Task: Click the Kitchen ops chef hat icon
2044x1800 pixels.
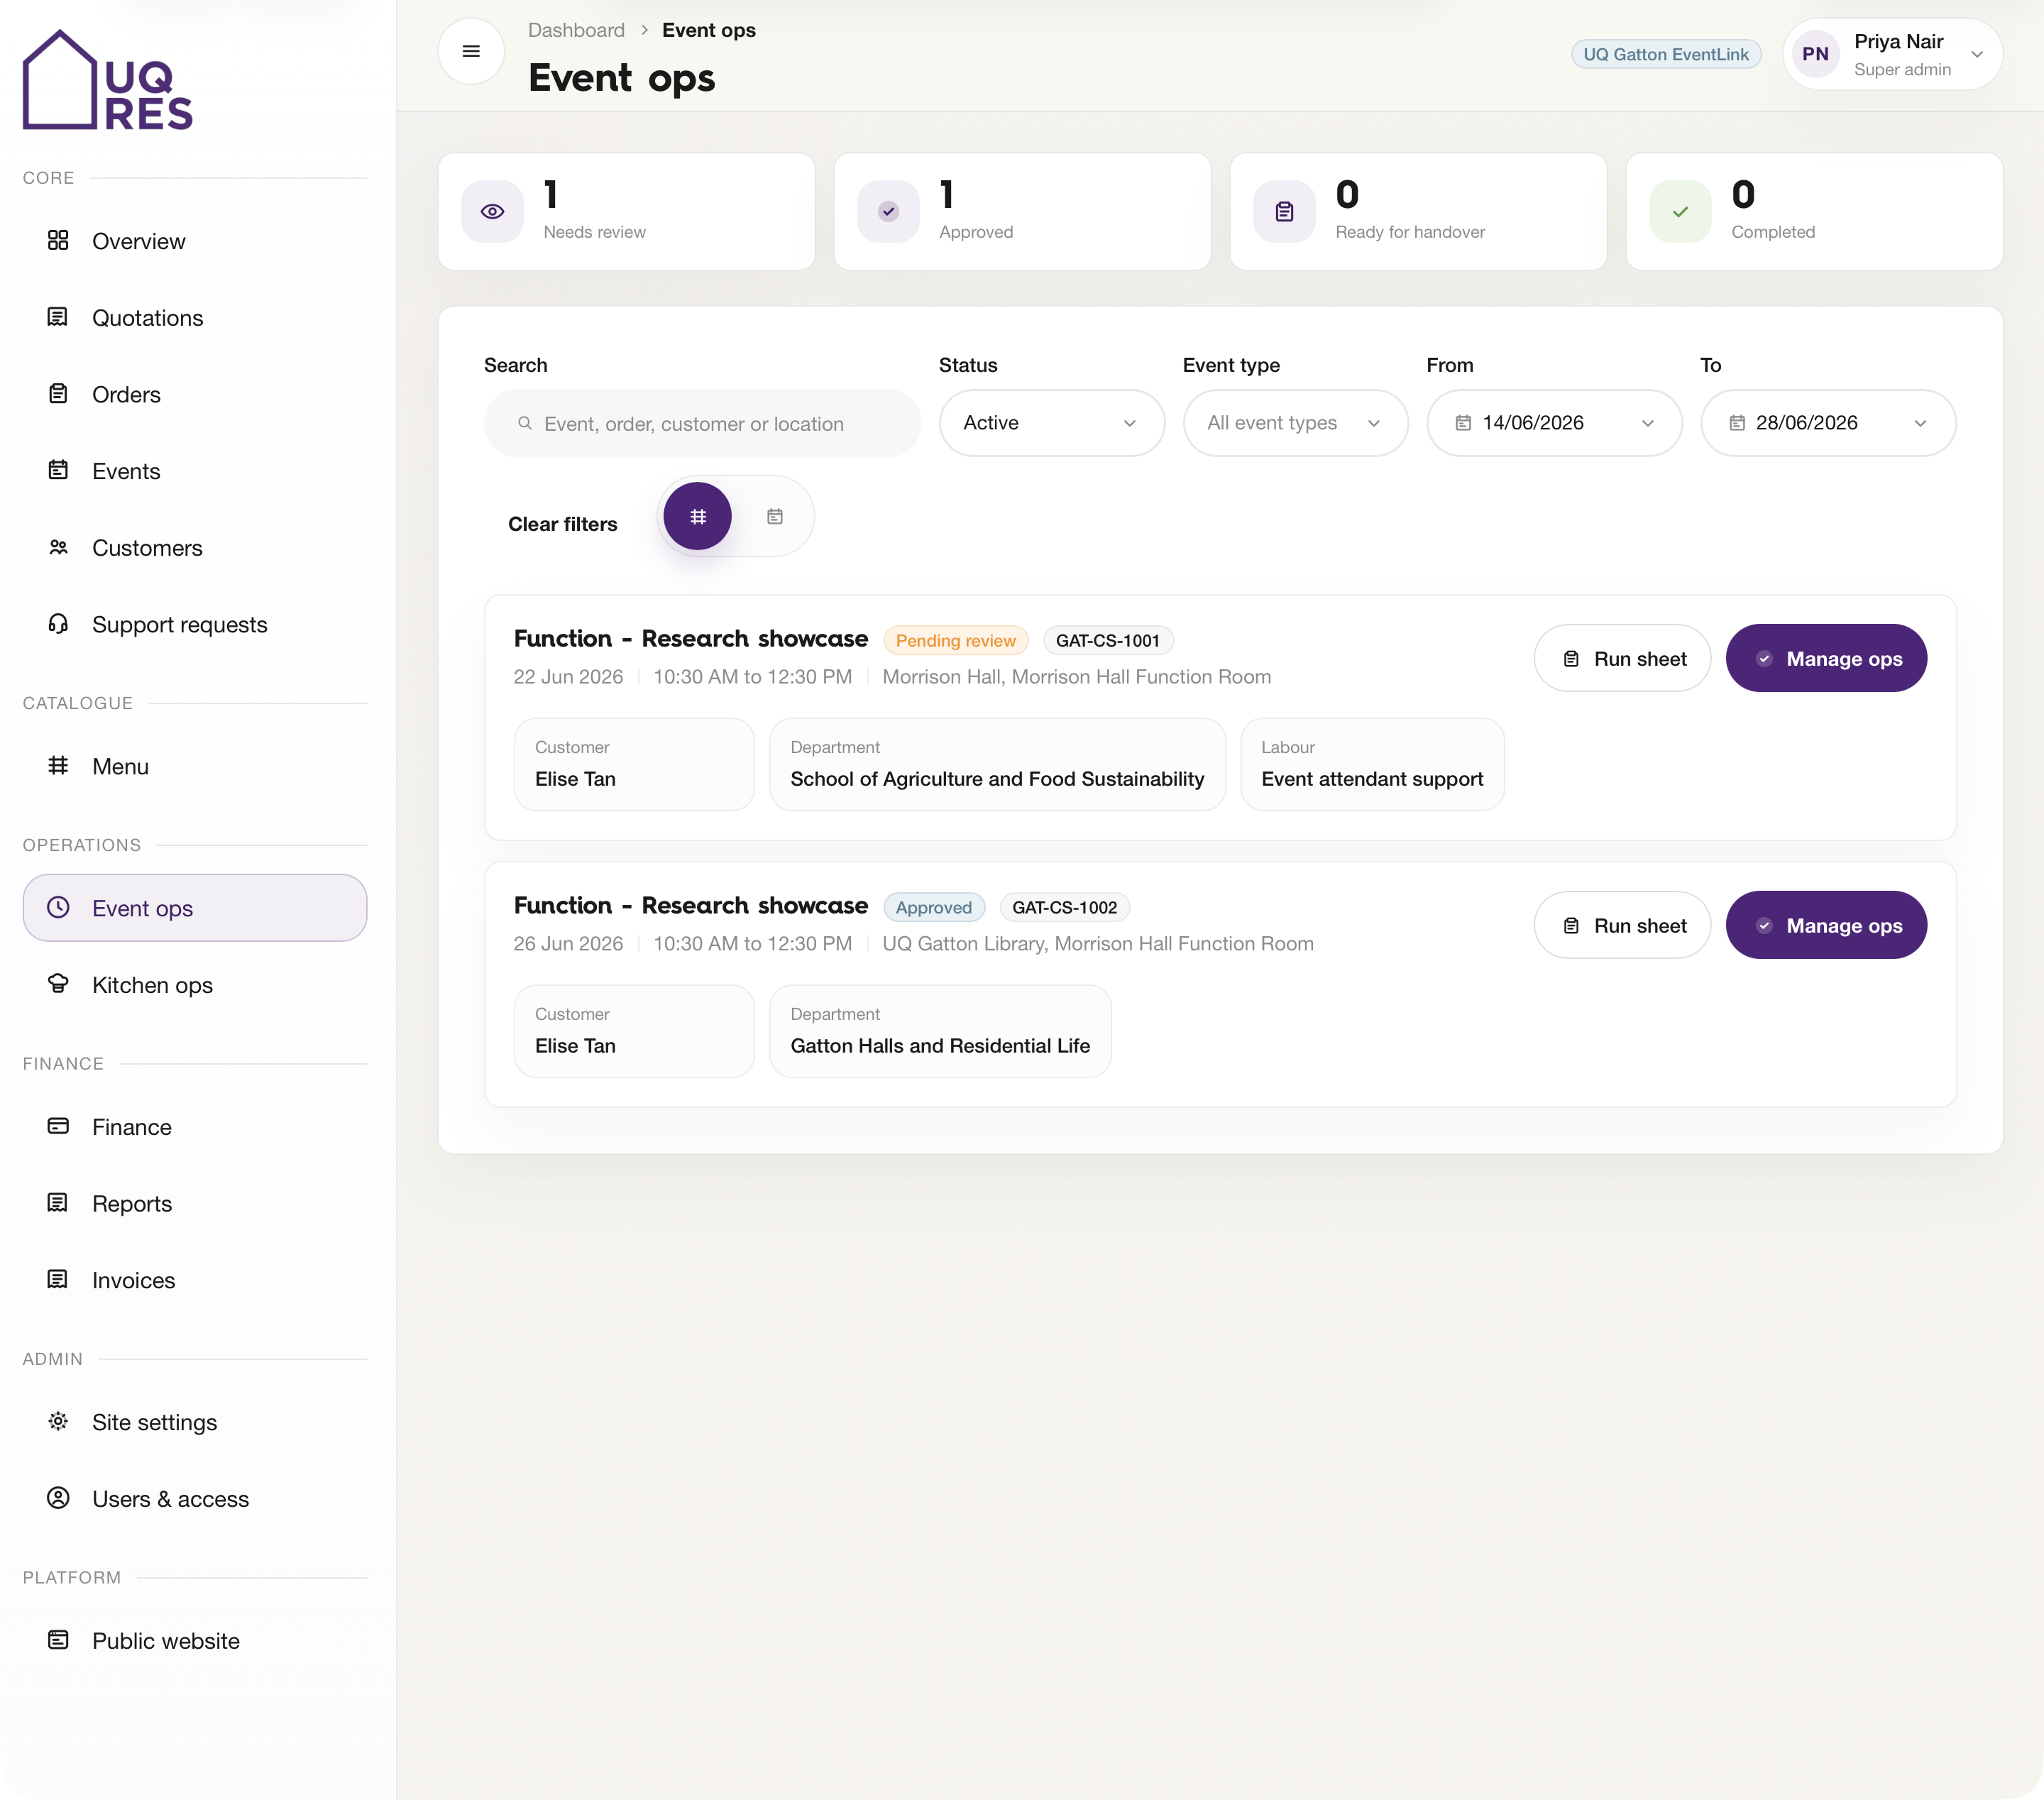Action: tap(58, 984)
